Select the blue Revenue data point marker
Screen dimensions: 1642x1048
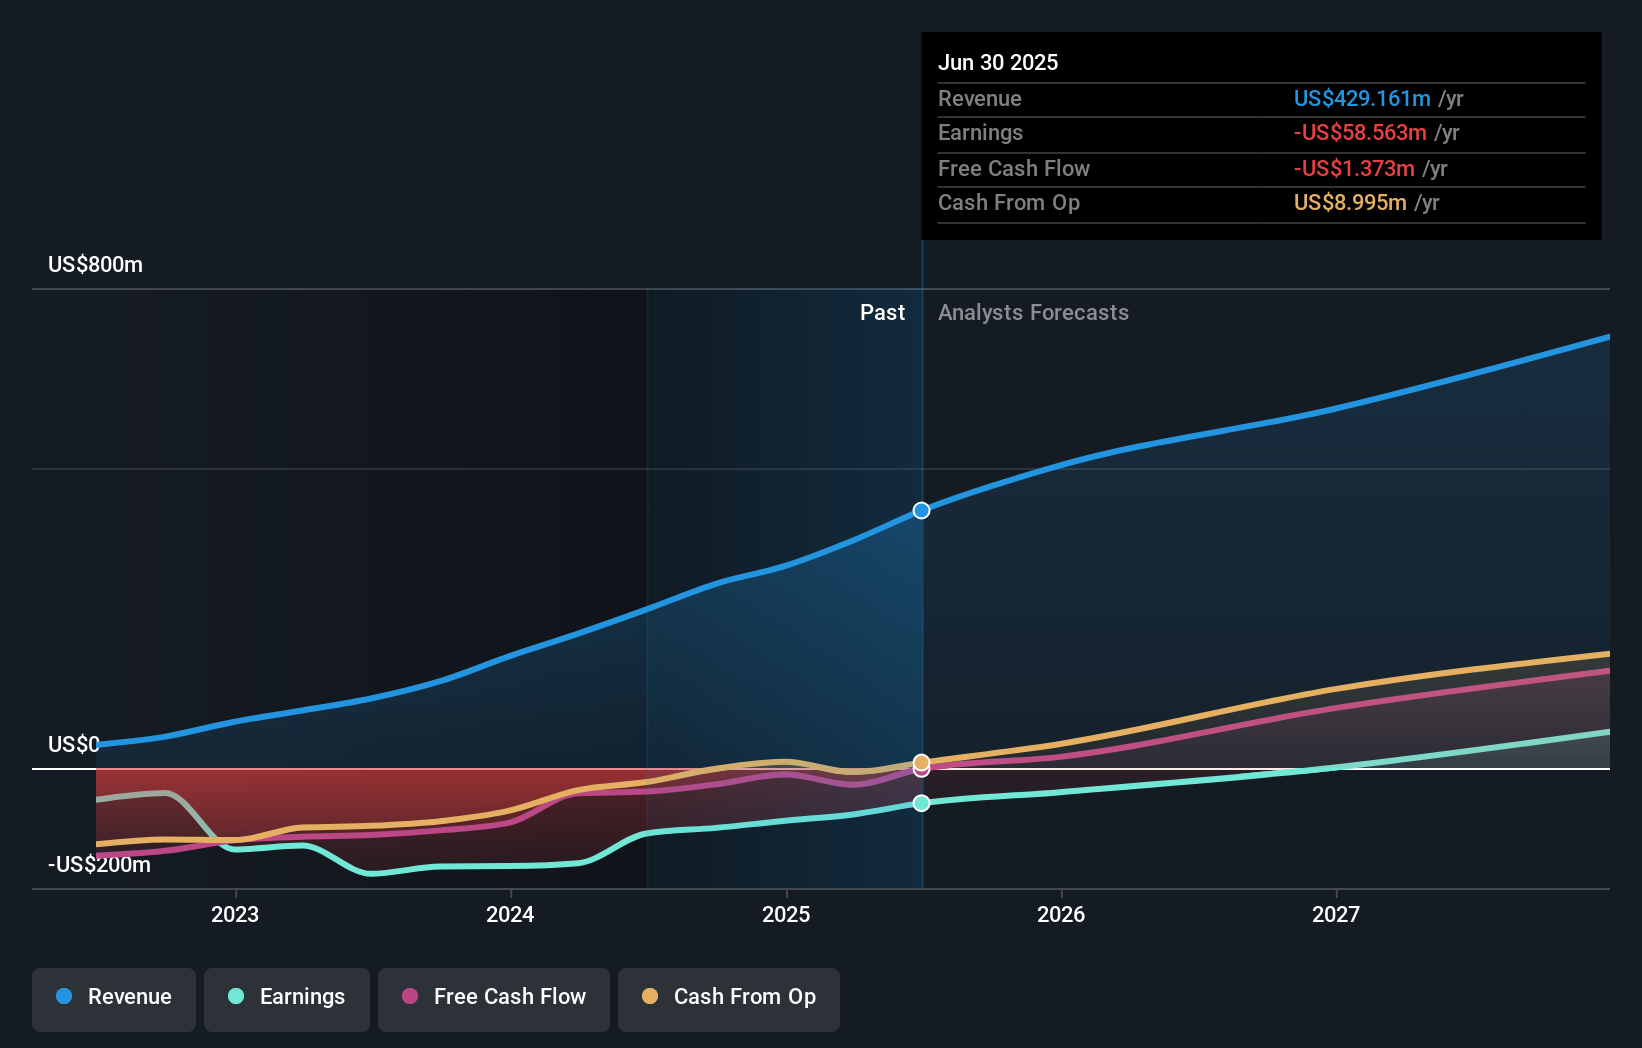tap(921, 510)
